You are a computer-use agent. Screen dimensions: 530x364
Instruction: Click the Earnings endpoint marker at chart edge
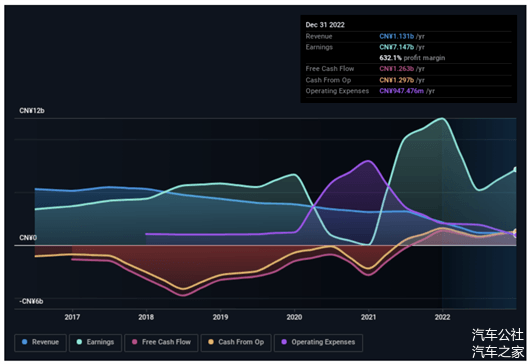tap(515, 169)
